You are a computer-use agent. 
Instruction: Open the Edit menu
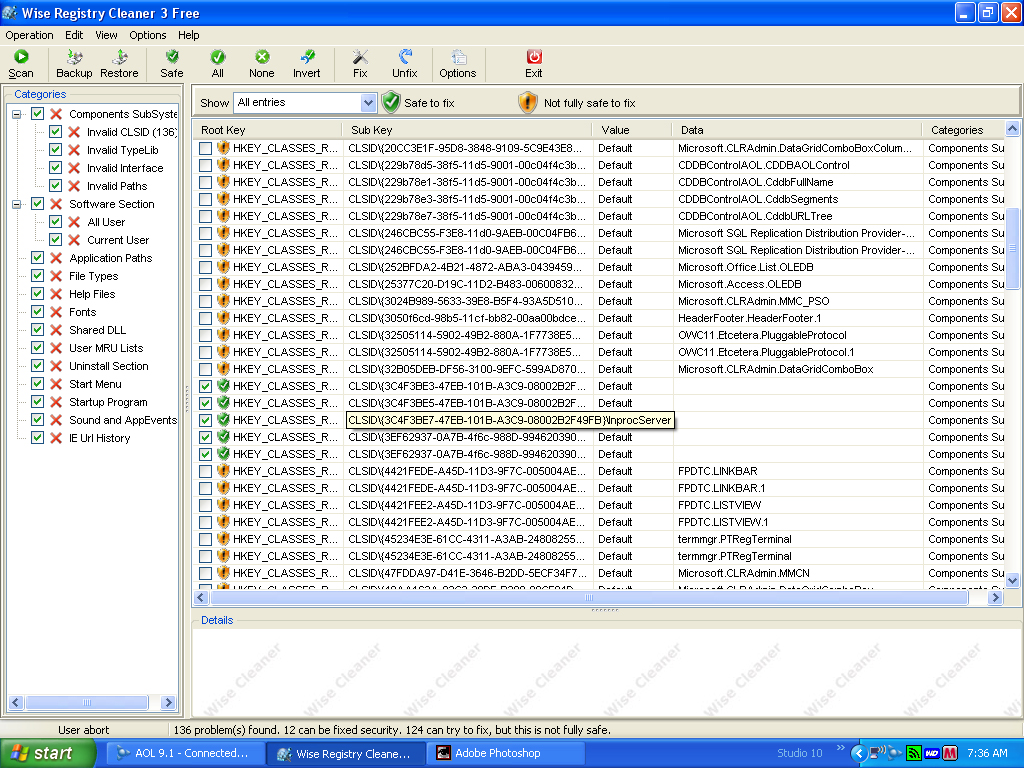[74, 35]
